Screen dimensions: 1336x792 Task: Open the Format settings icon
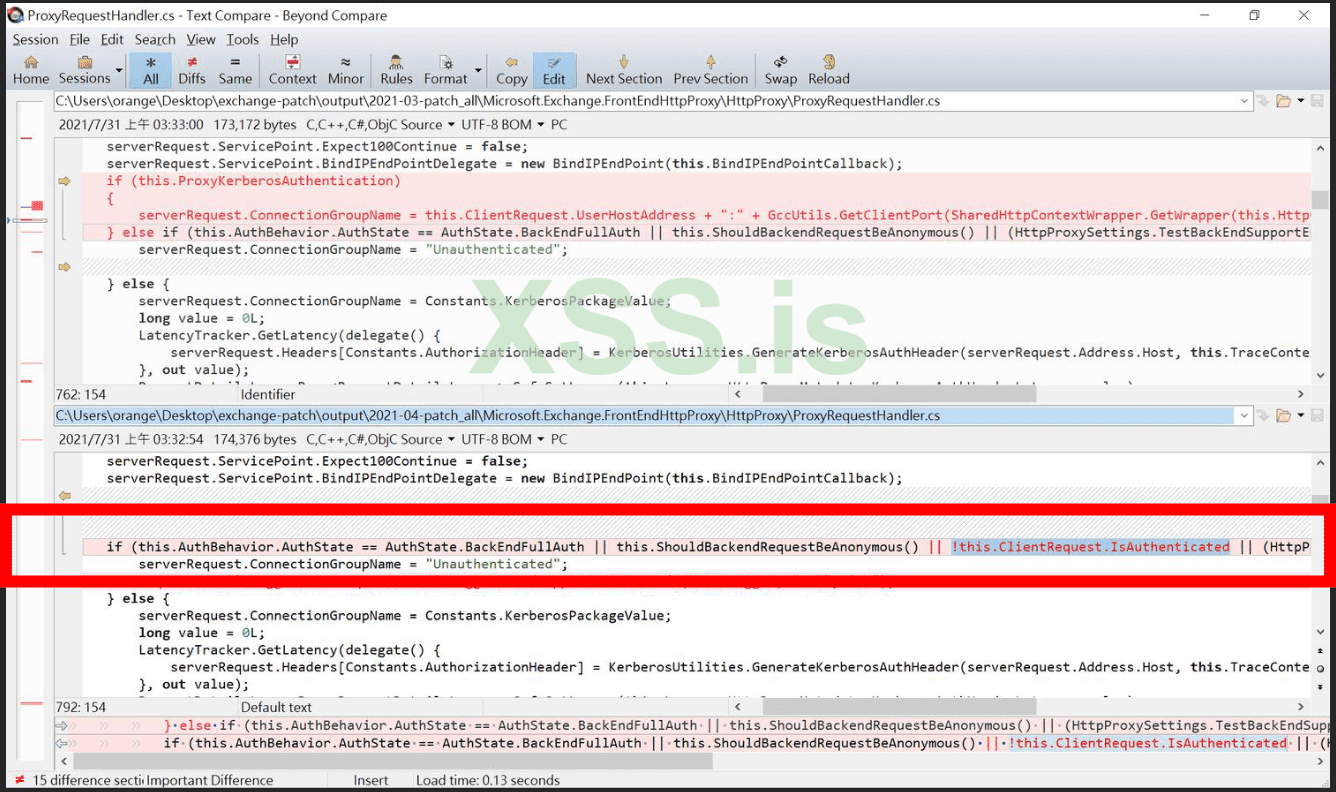445,70
